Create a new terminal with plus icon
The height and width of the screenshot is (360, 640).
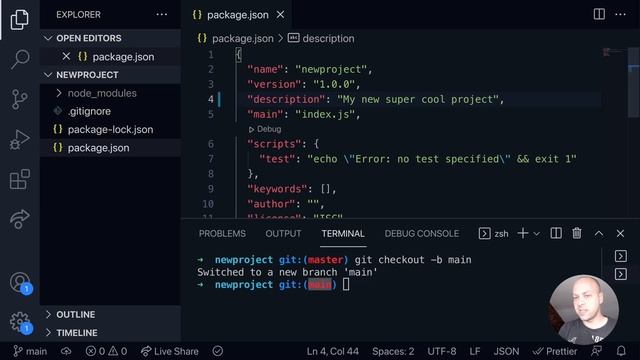[522, 233]
